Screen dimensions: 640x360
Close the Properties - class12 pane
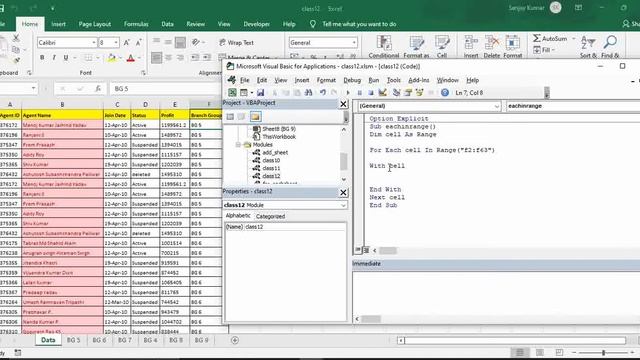tap(343, 192)
